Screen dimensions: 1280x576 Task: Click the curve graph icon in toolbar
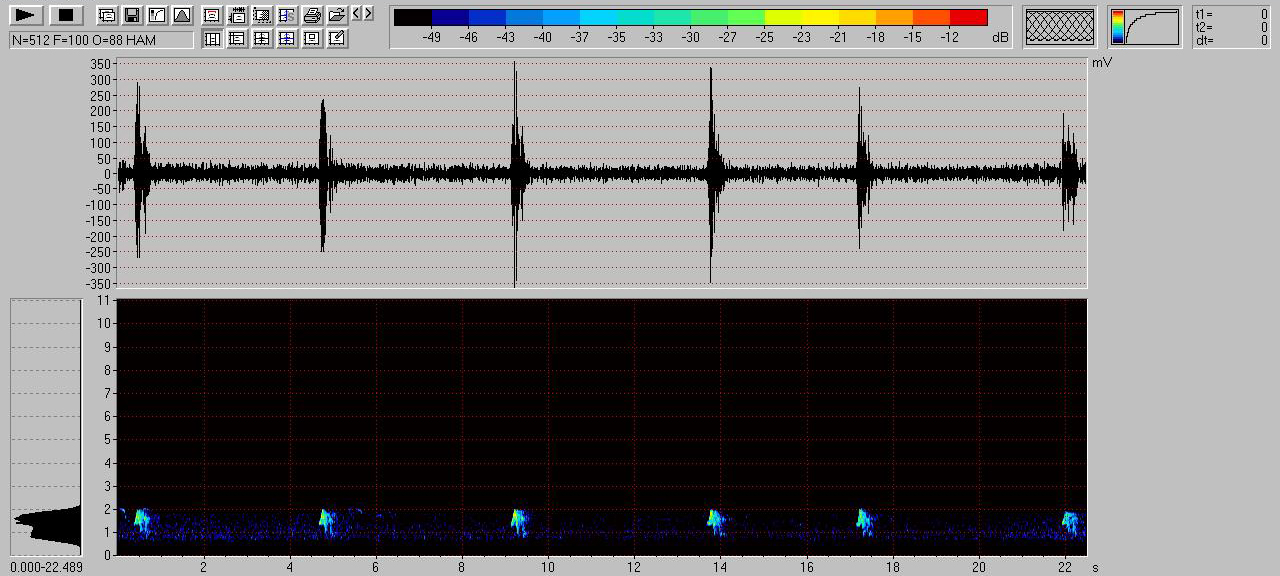click(x=157, y=15)
